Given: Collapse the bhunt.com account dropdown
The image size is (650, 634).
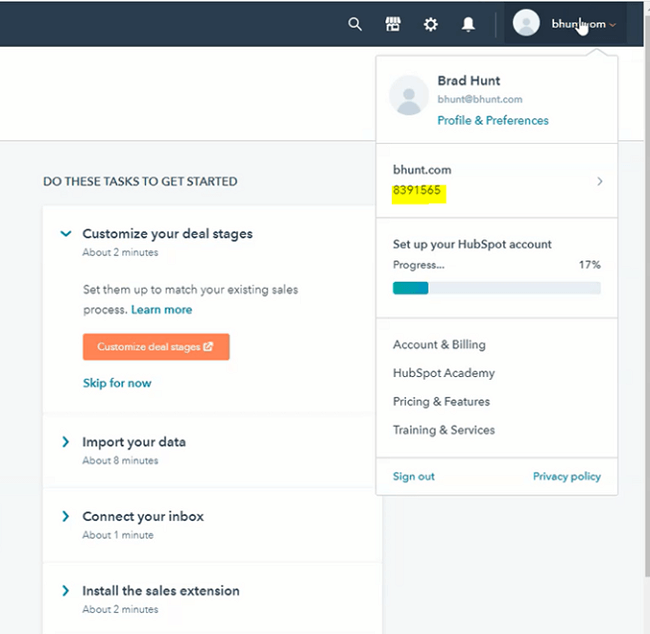Looking at the screenshot, I should pos(612,25).
